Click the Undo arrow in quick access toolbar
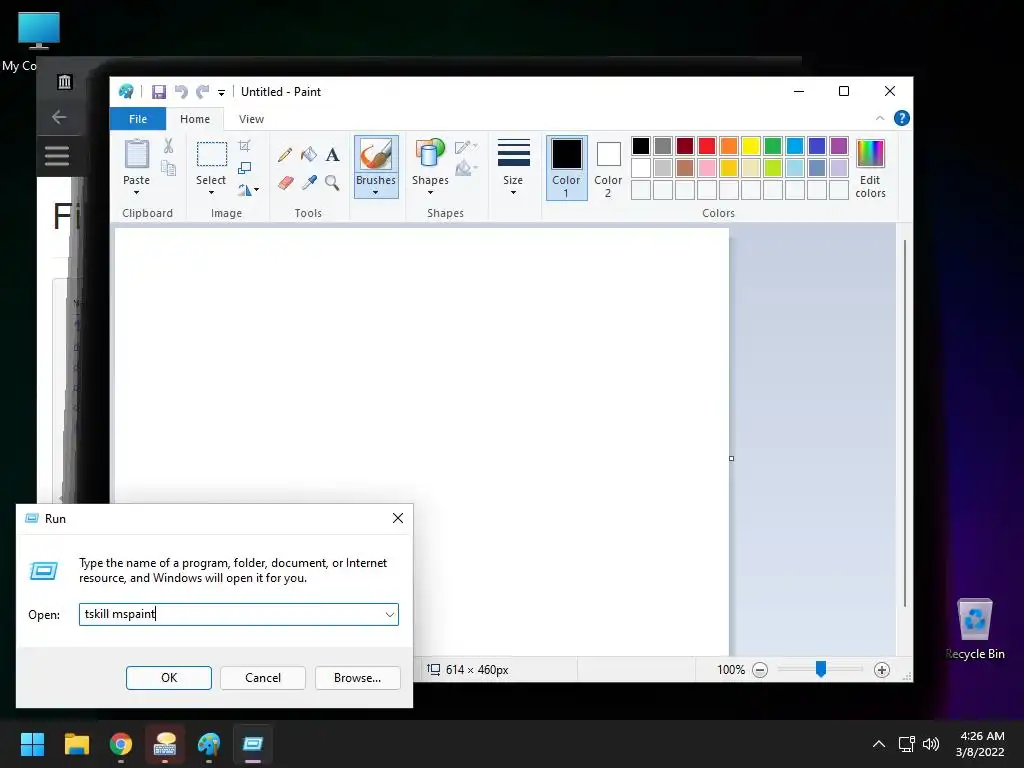 click(181, 92)
